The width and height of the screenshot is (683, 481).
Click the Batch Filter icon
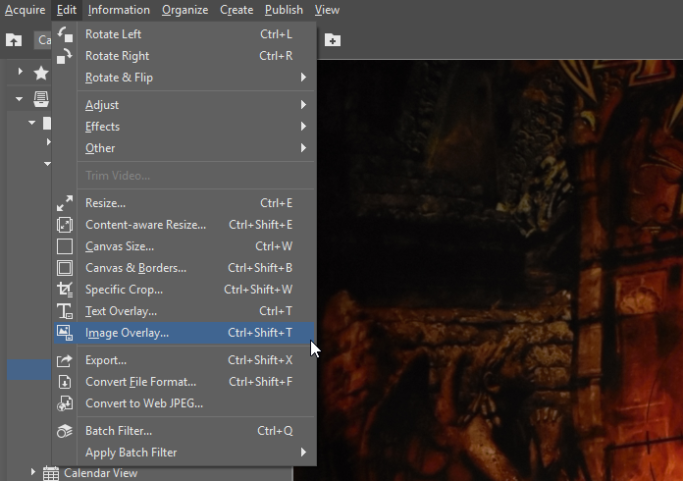pyautogui.click(x=65, y=431)
